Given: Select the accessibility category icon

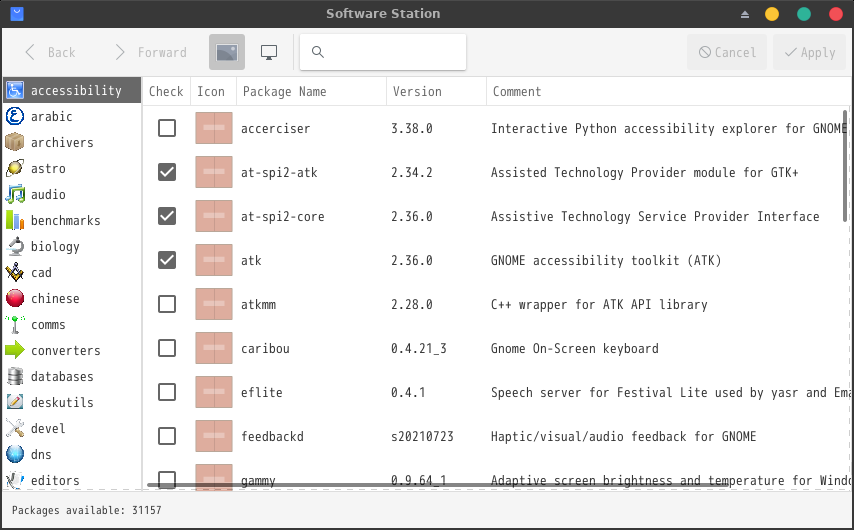Looking at the screenshot, I should tap(15, 90).
